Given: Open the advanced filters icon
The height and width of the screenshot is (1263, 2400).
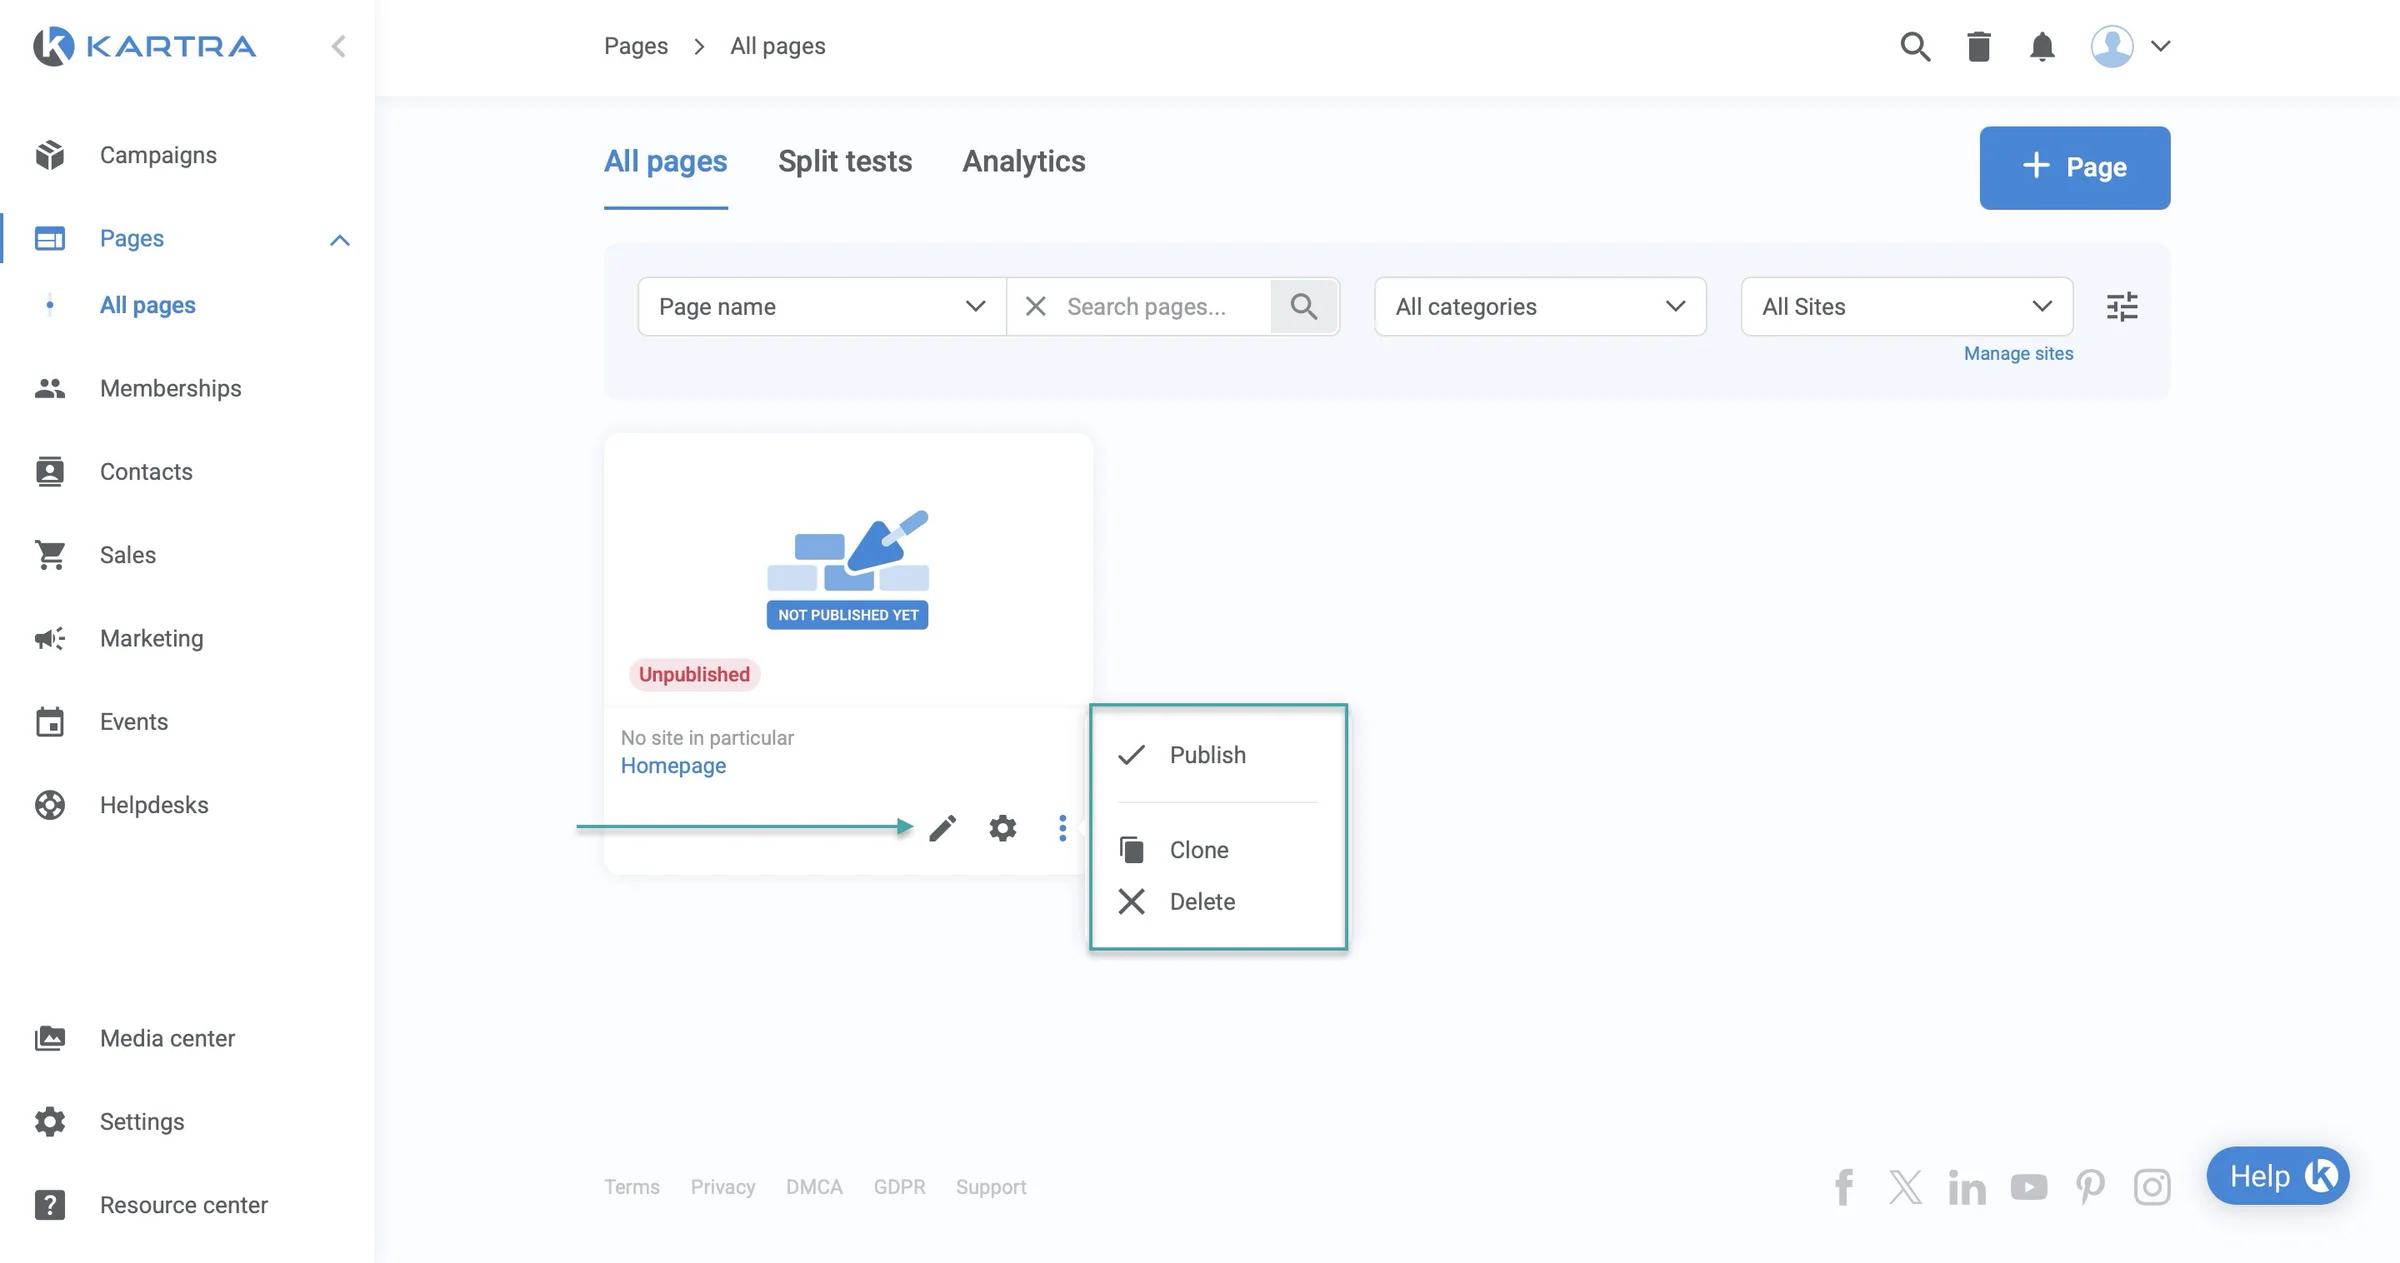Looking at the screenshot, I should 2122,306.
